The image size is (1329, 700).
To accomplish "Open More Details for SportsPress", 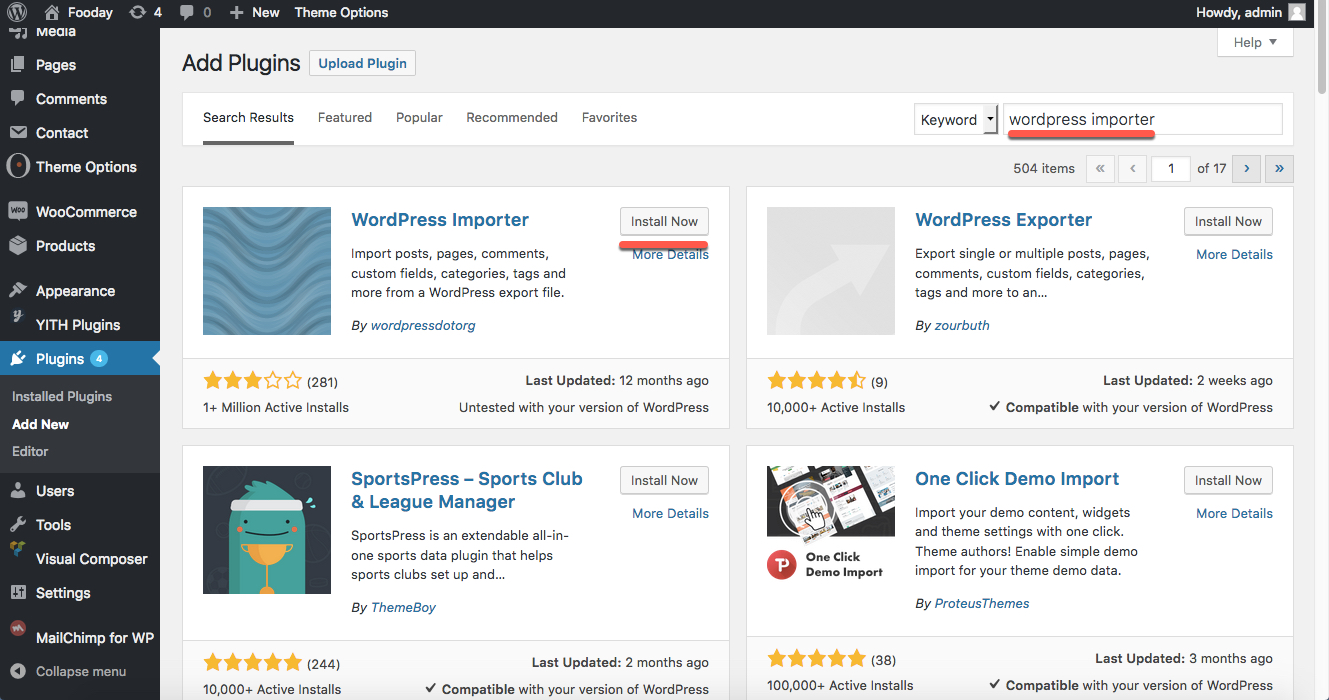I will pyautogui.click(x=670, y=513).
